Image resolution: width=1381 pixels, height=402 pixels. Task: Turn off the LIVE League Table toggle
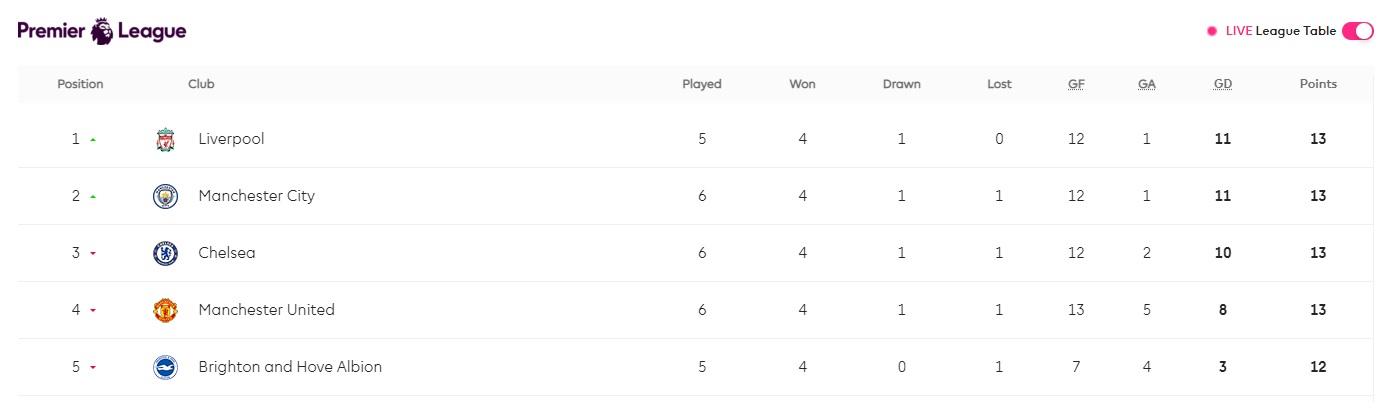[x=1357, y=31]
